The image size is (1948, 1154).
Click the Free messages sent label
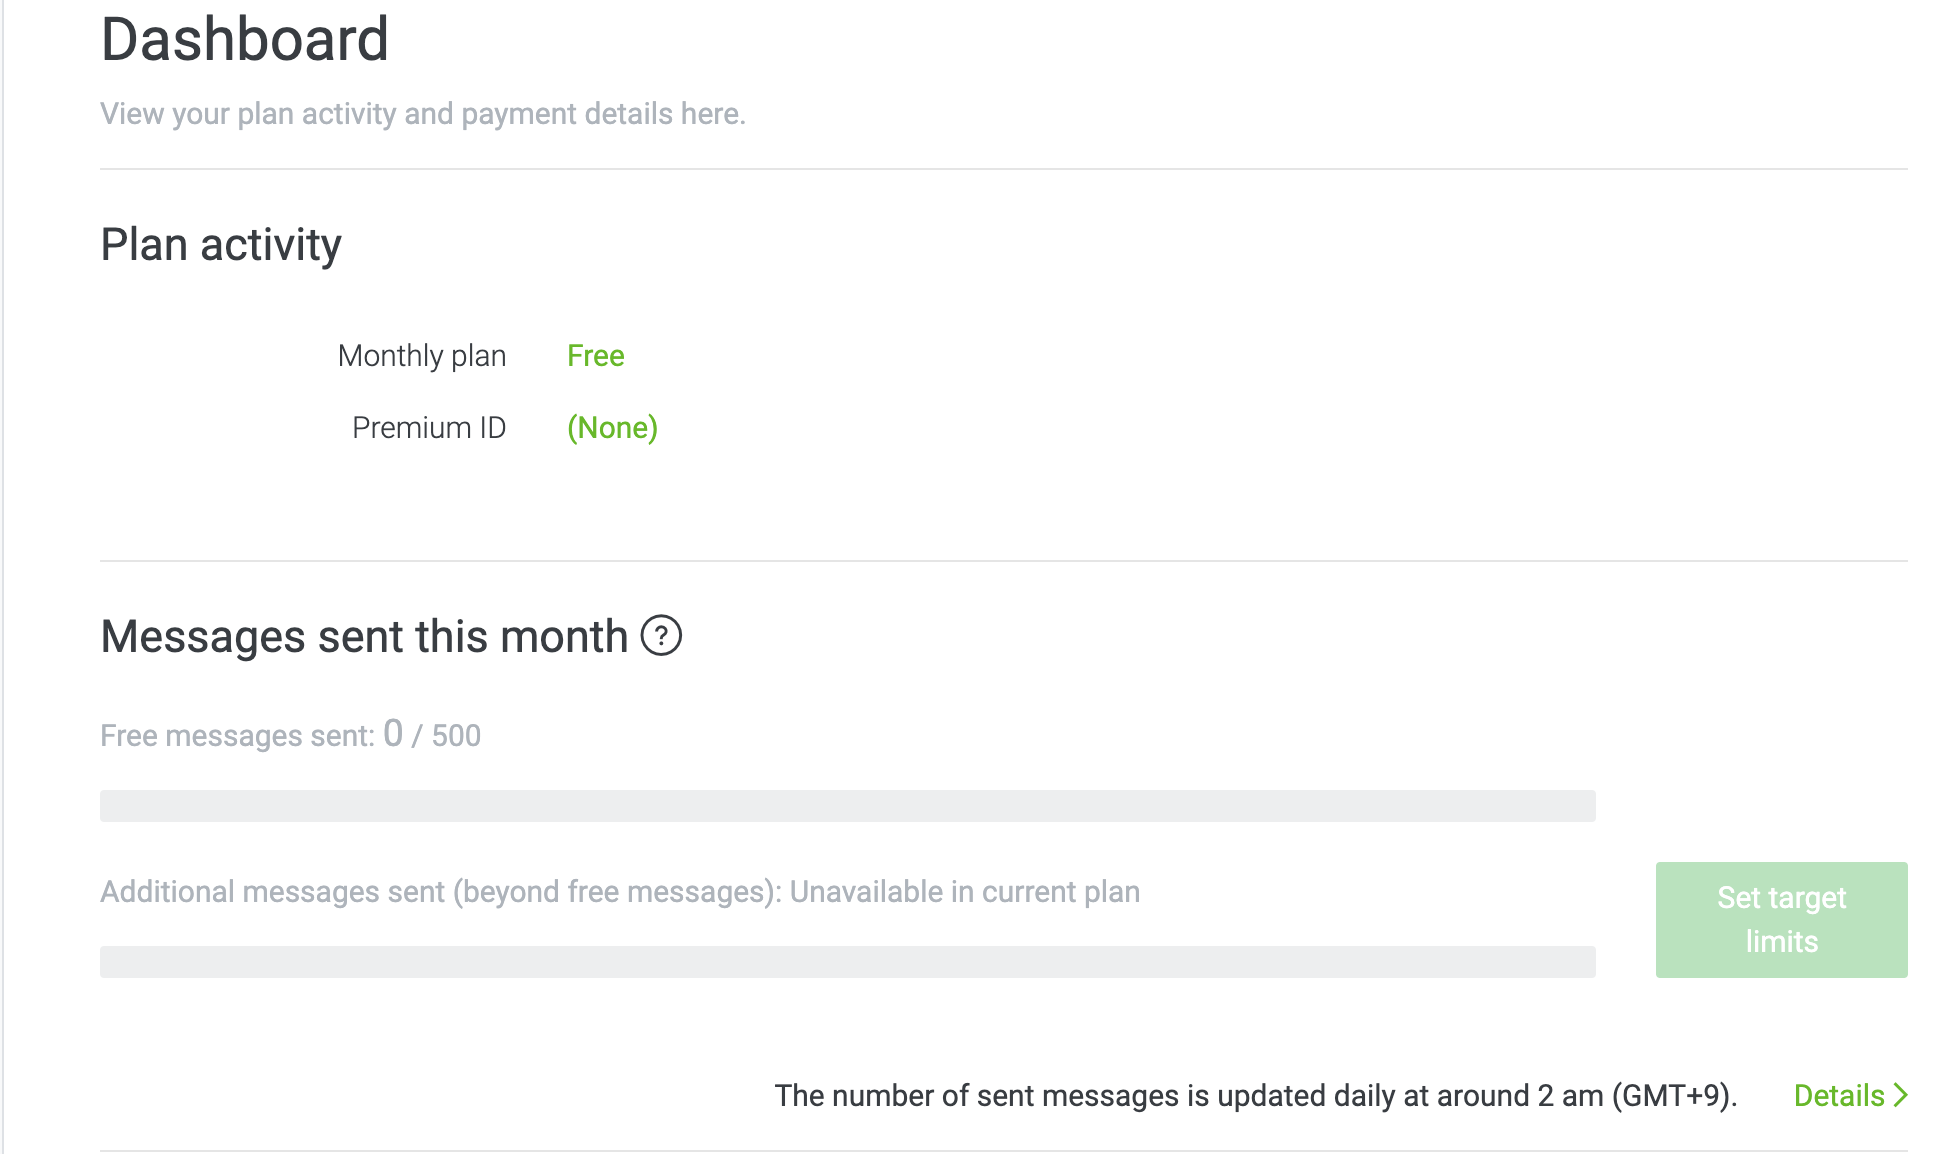point(237,736)
